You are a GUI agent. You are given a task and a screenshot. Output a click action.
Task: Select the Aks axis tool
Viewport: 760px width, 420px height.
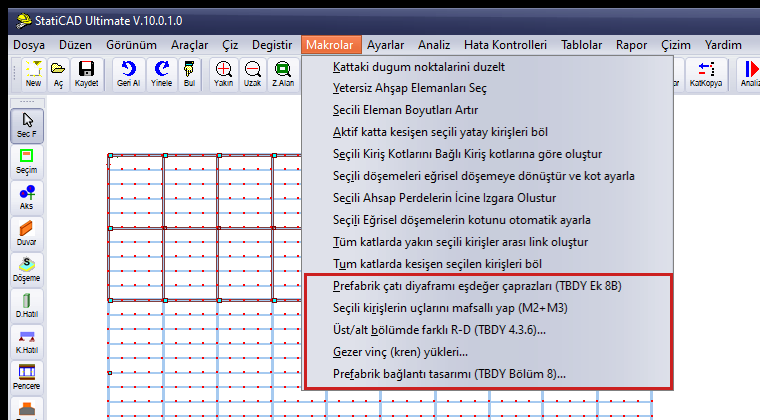coord(27,198)
